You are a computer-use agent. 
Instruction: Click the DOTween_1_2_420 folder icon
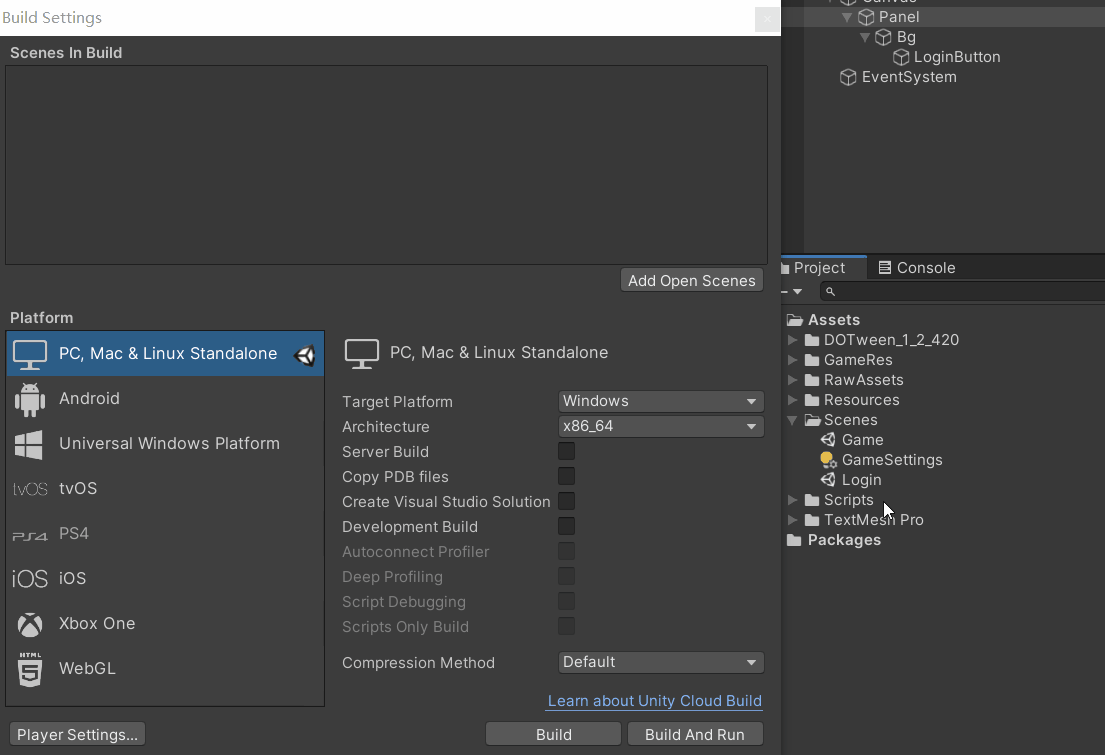[812, 340]
